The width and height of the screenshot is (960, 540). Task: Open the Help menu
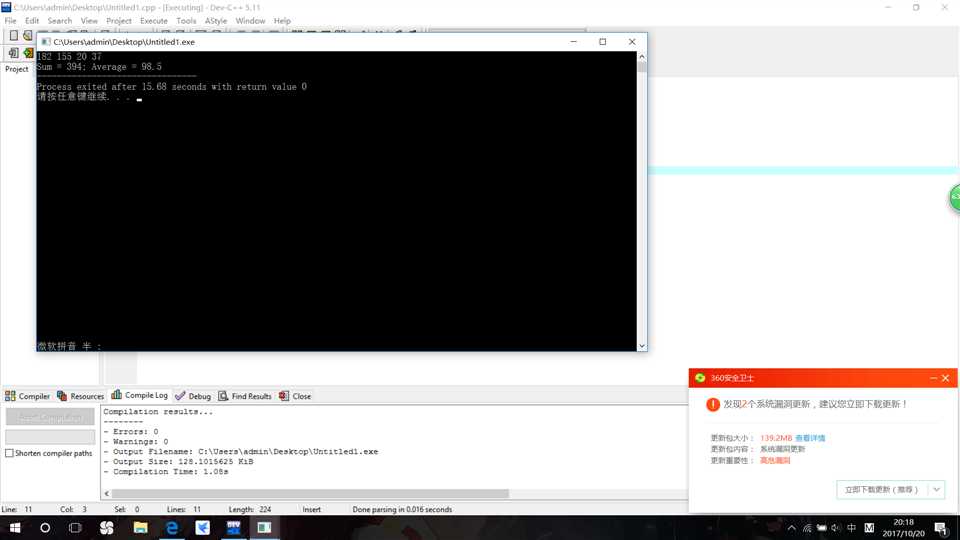pos(282,21)
